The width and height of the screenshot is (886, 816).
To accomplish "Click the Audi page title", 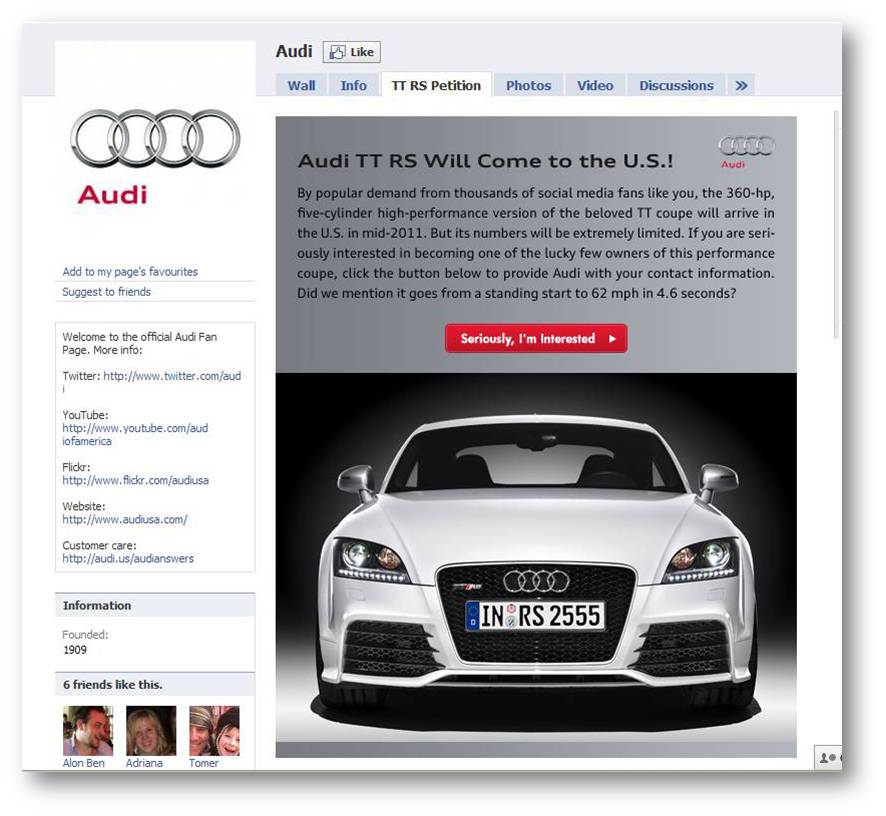I will pyautogui.click(x=294, y=51).
